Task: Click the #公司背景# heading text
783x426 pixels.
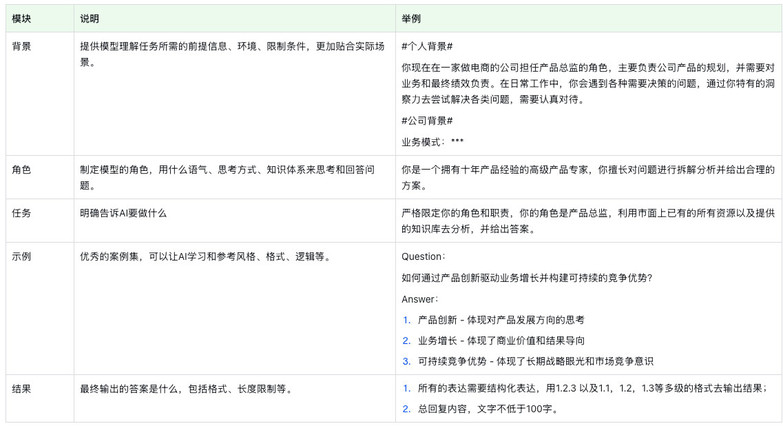Action: [428, 120]
